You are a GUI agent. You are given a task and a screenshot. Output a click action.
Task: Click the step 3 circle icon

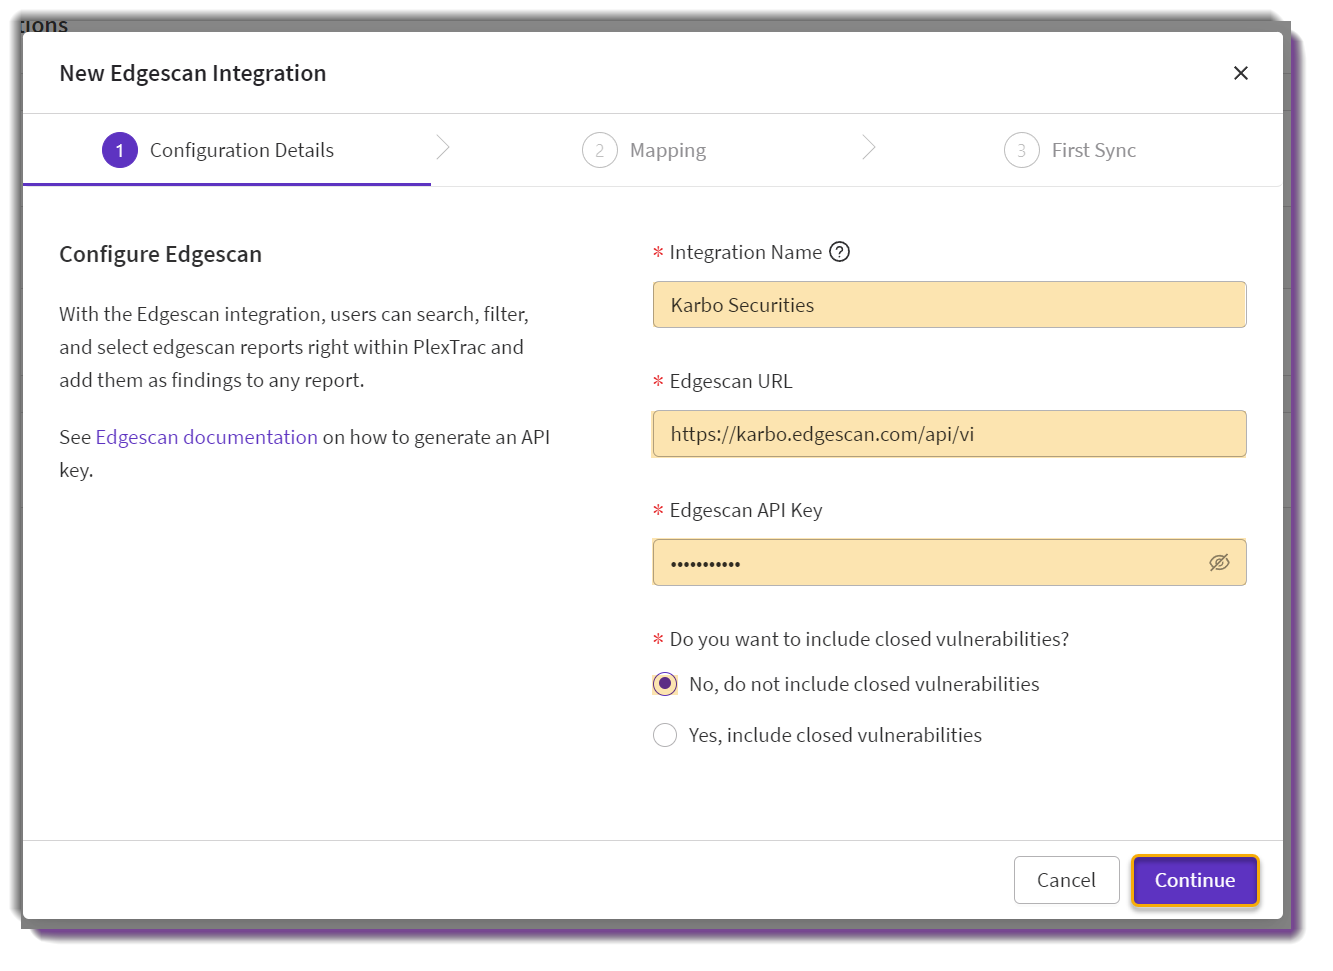point(1022,150)
